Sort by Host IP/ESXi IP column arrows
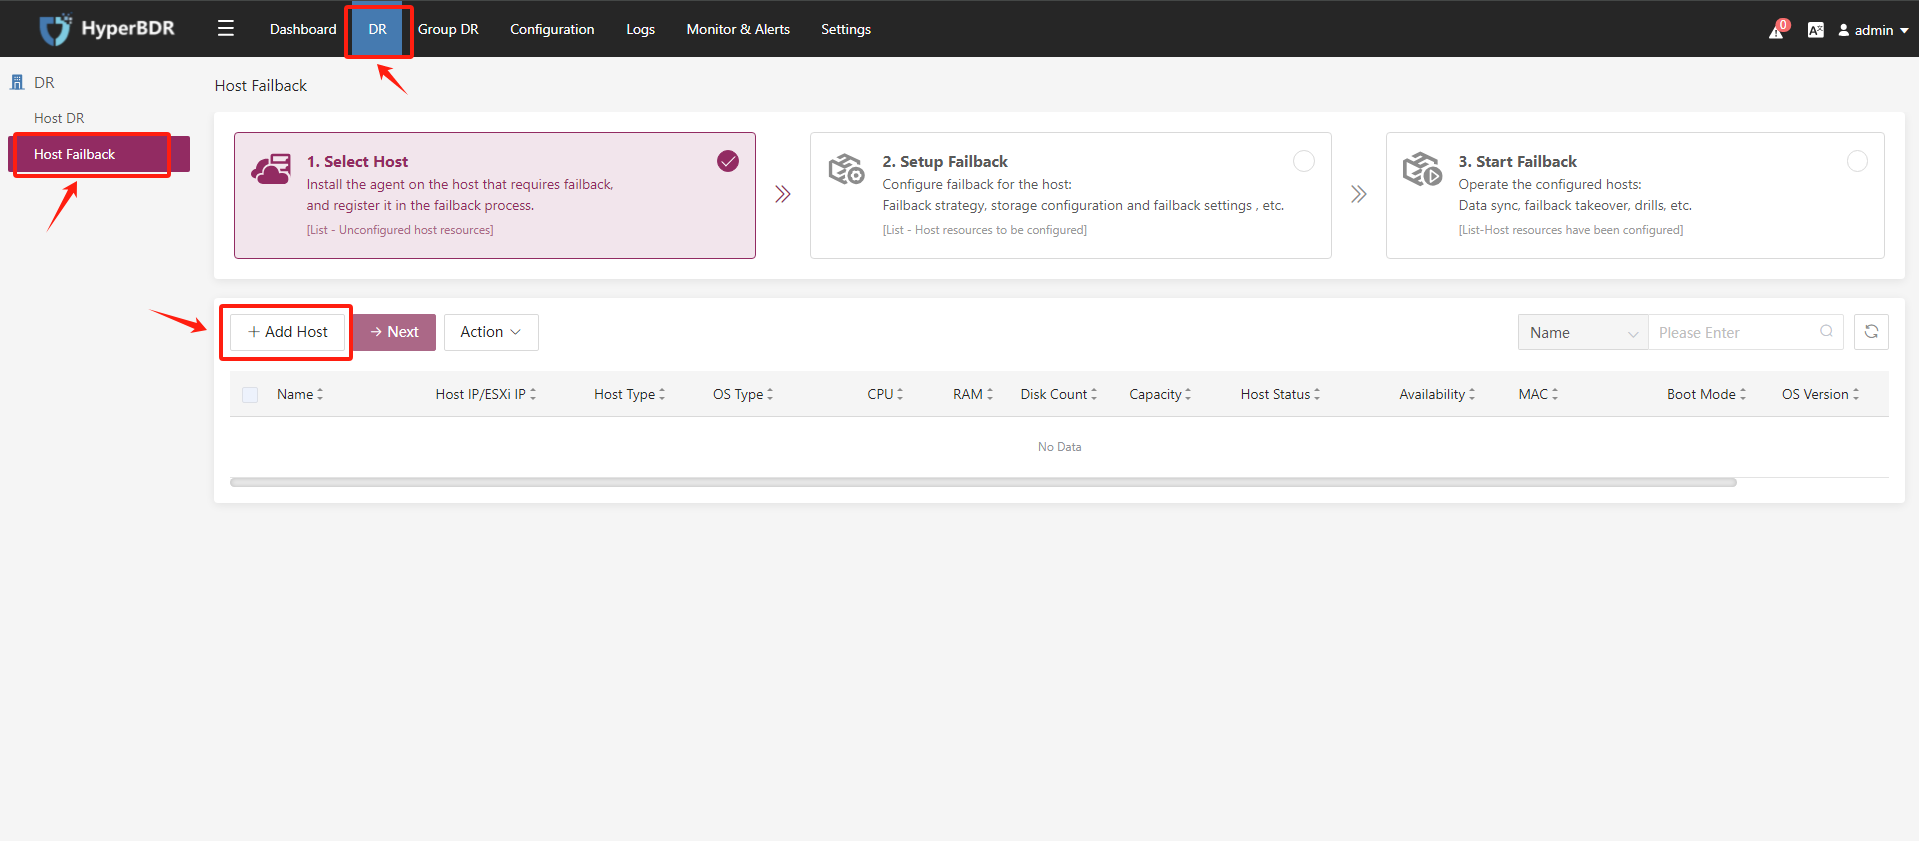Viewport: 1919px width, 841px height. pos(533,394)
